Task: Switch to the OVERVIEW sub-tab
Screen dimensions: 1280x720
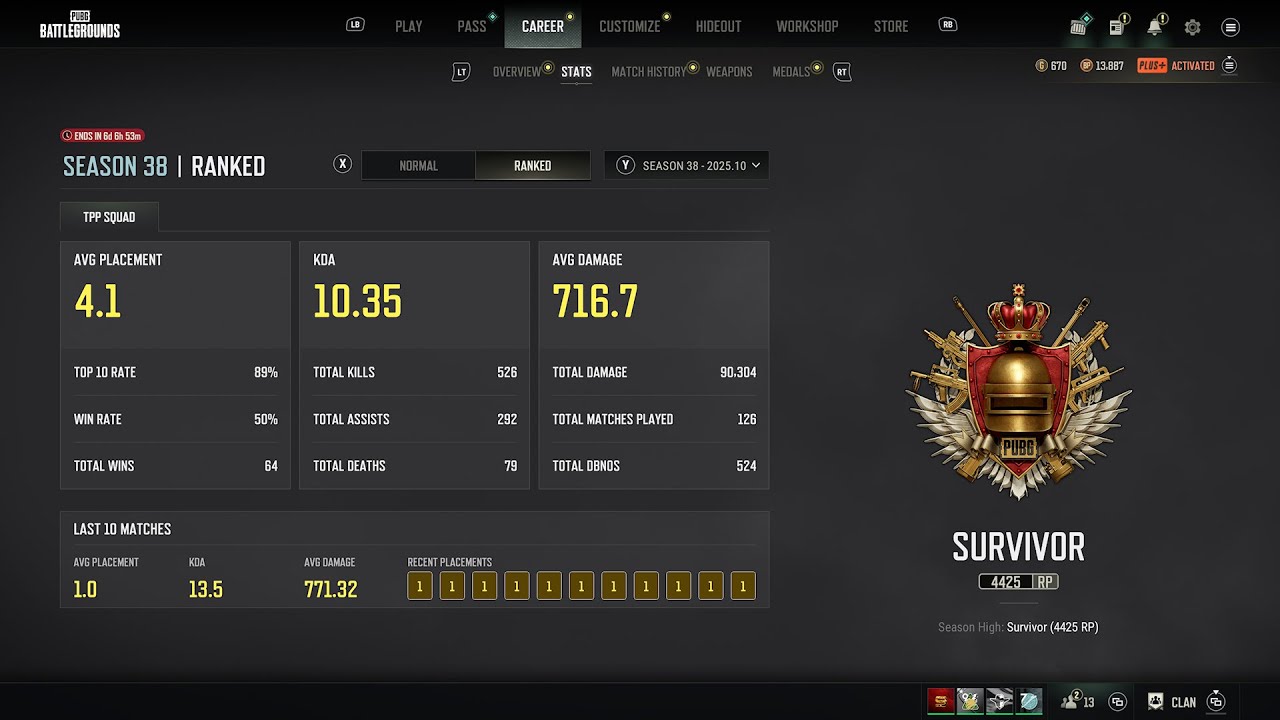Action: [x=517, y=72]
